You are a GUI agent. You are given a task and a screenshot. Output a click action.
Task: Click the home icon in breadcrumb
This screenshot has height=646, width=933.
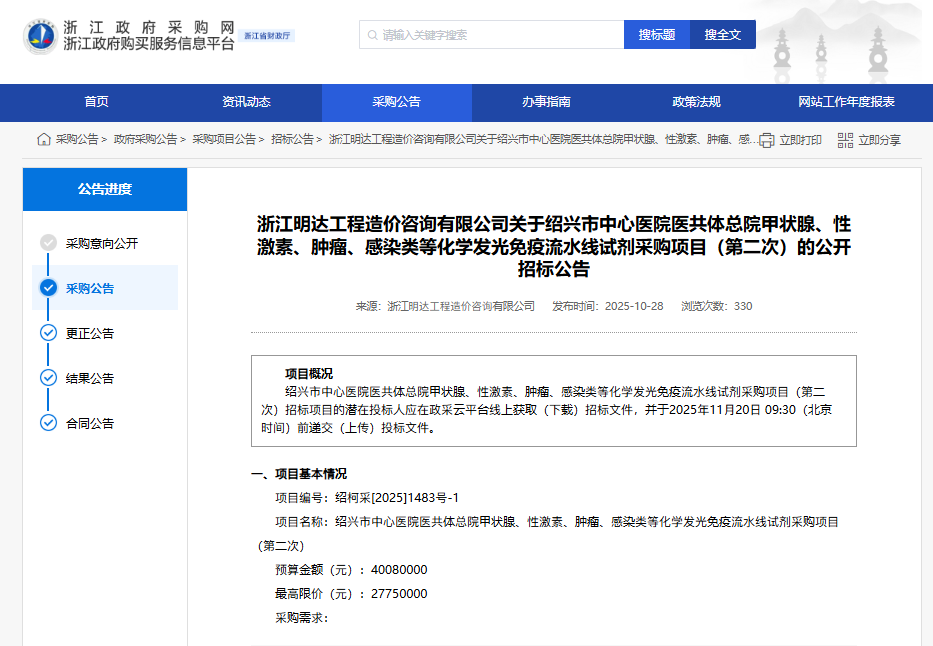click(44, 140)
